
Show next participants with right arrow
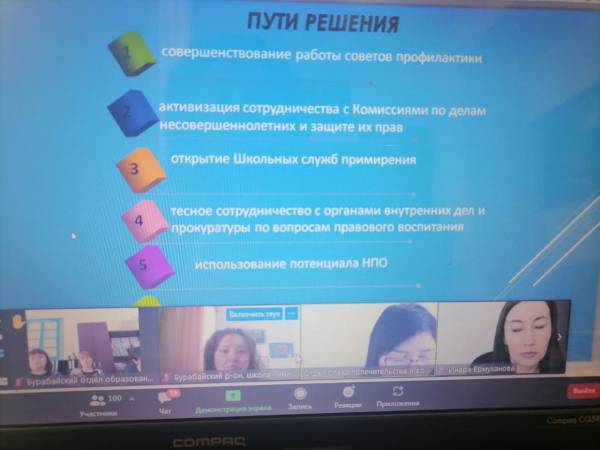pos(559,337)
